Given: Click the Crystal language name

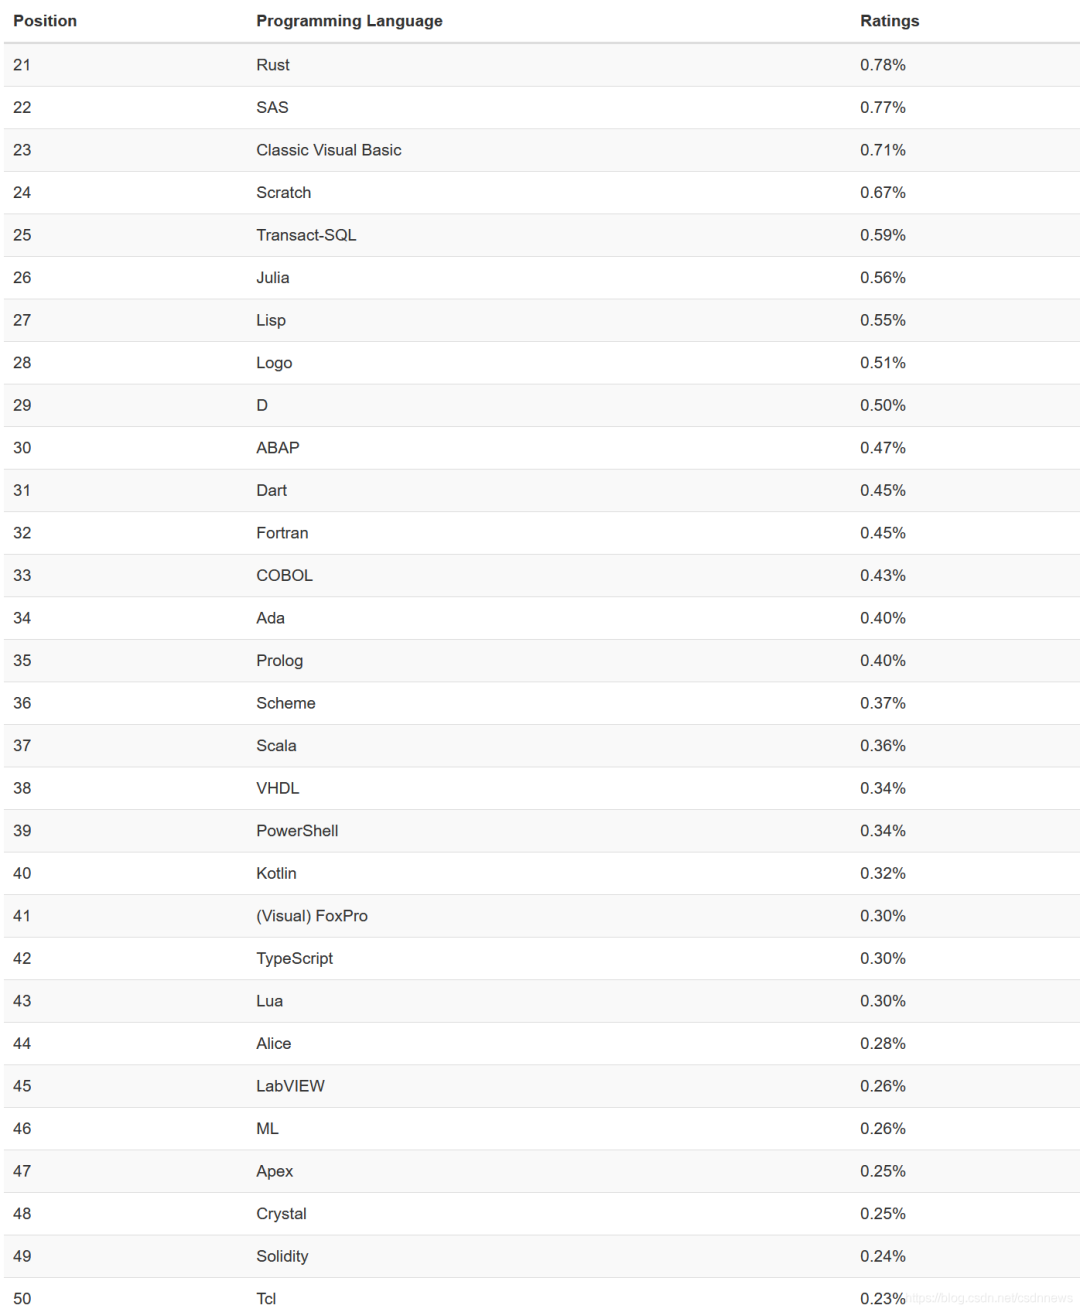Looking at the screenshot, I should [281, 1214].
